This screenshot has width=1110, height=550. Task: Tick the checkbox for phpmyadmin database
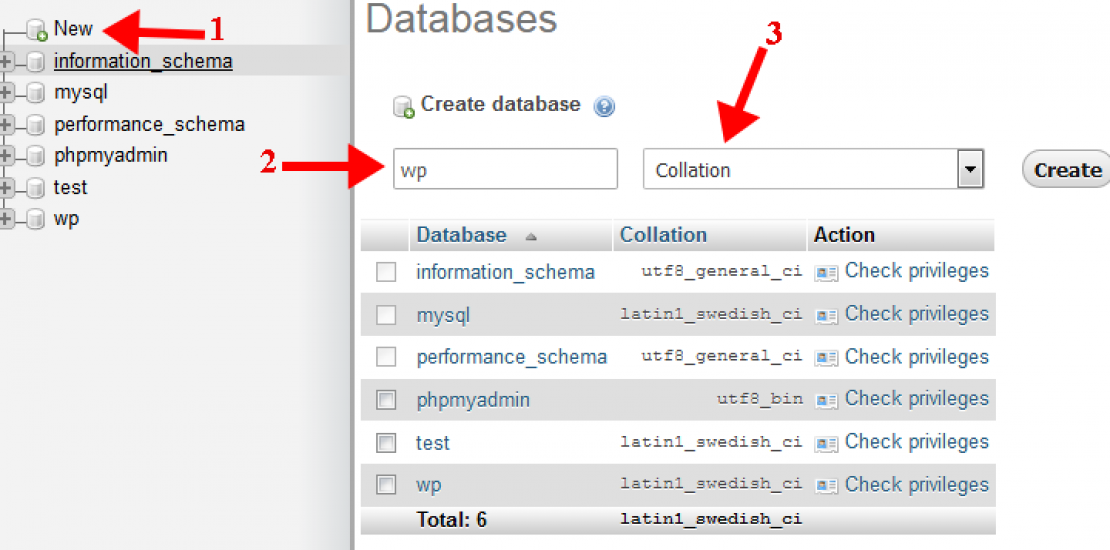pos(386,400)
